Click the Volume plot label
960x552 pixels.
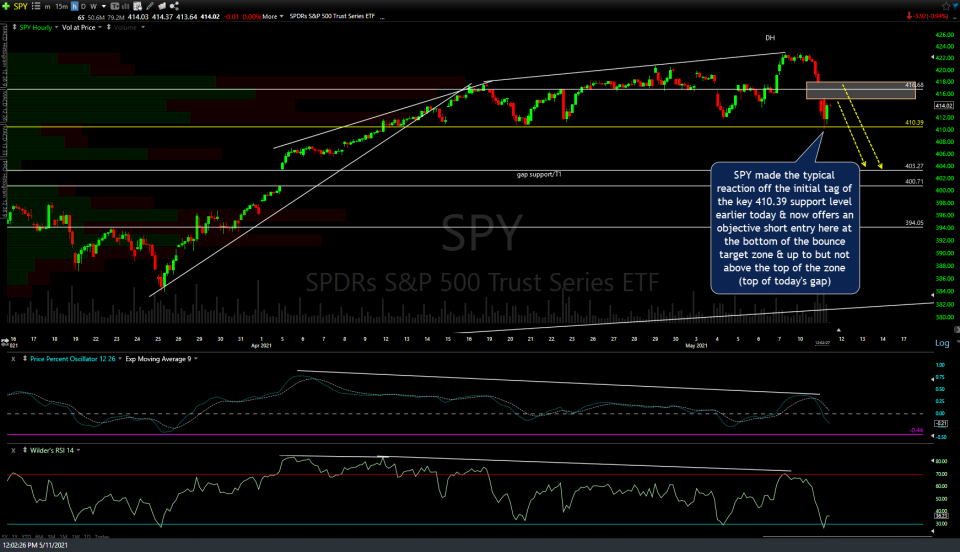[125, 28]
